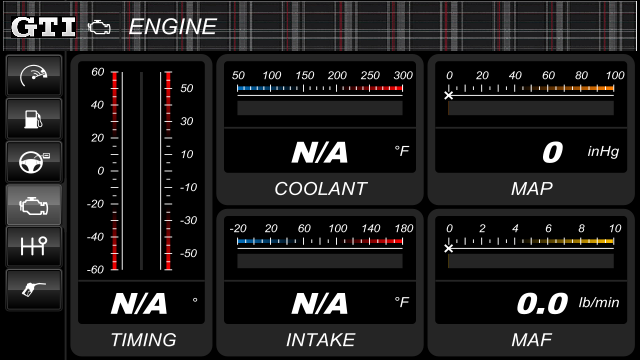This screenshot has width=640, height=360.
Task: Click the intake temperature scale bar
Action: pyautogui.click(x=320, y=241)
